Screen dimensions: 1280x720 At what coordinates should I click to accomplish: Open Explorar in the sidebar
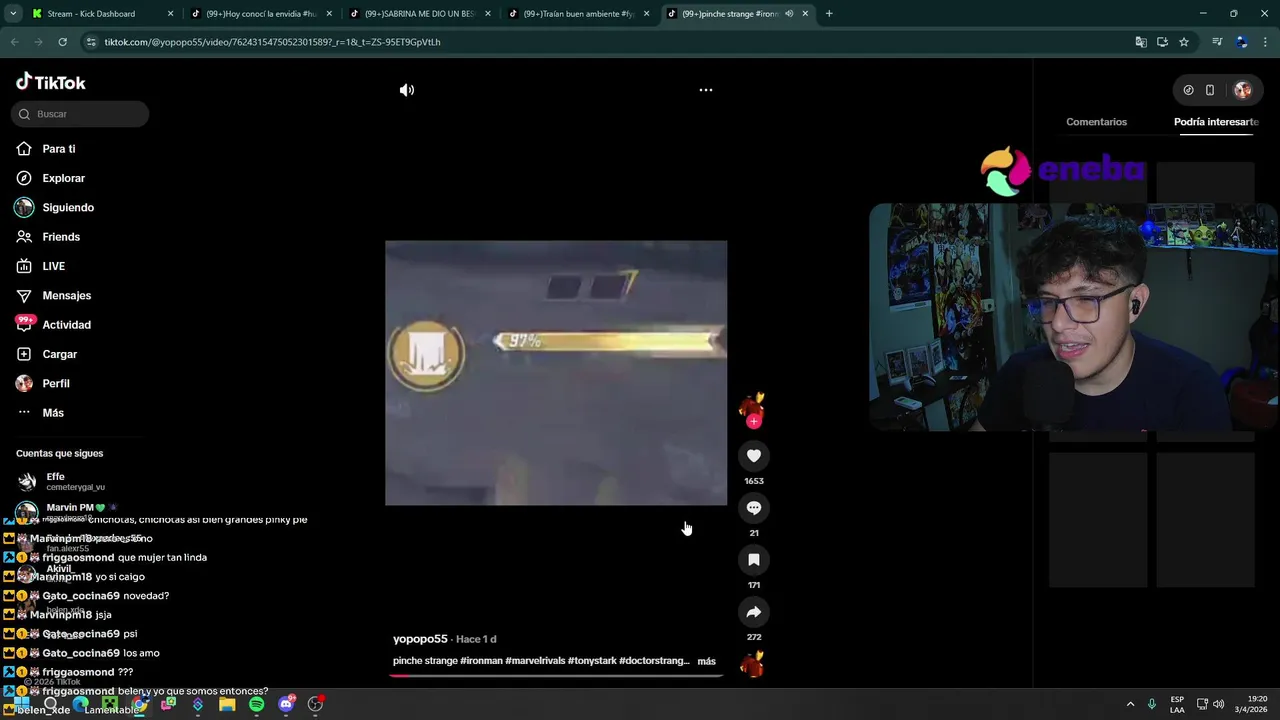[63, 178]
